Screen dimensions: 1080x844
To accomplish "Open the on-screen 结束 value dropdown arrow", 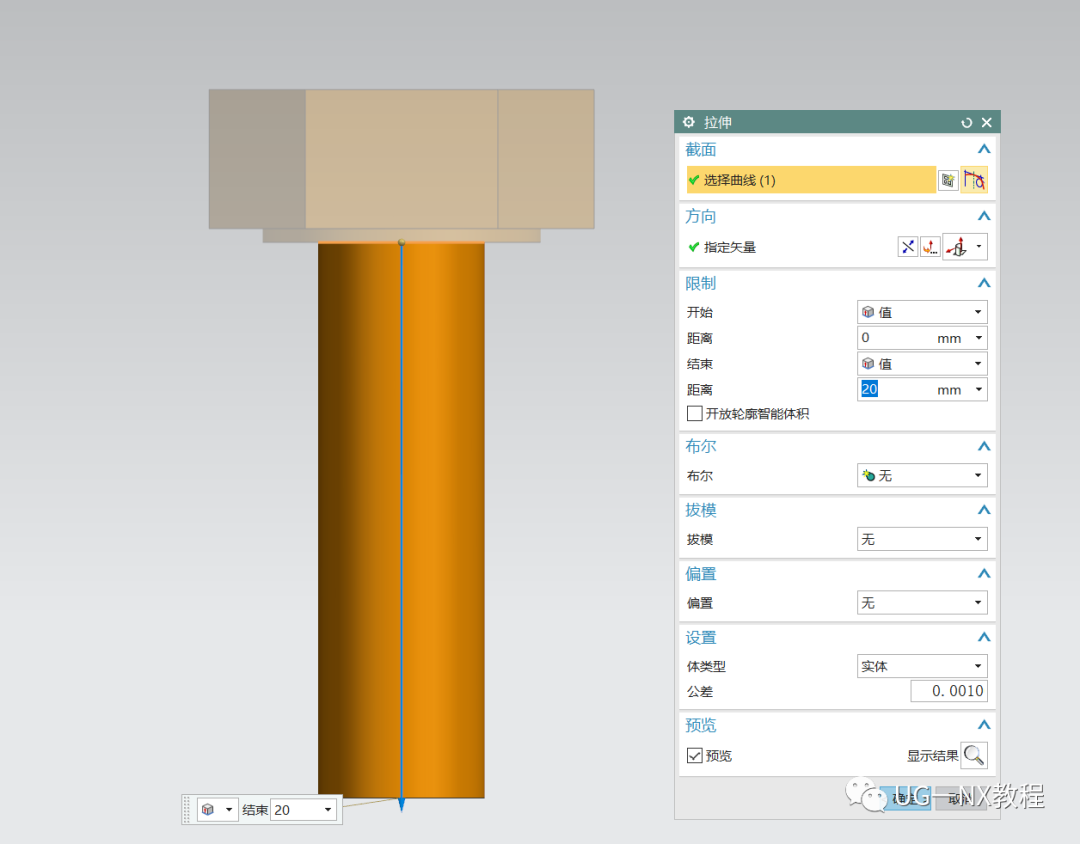I will pos(328,810).
